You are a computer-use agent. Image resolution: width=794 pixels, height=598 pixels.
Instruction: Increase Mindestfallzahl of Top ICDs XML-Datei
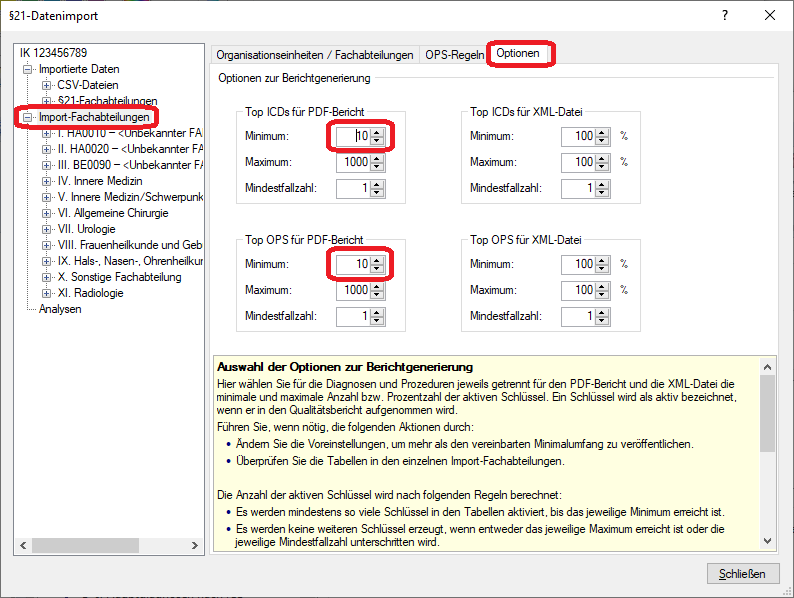(602, 184)
